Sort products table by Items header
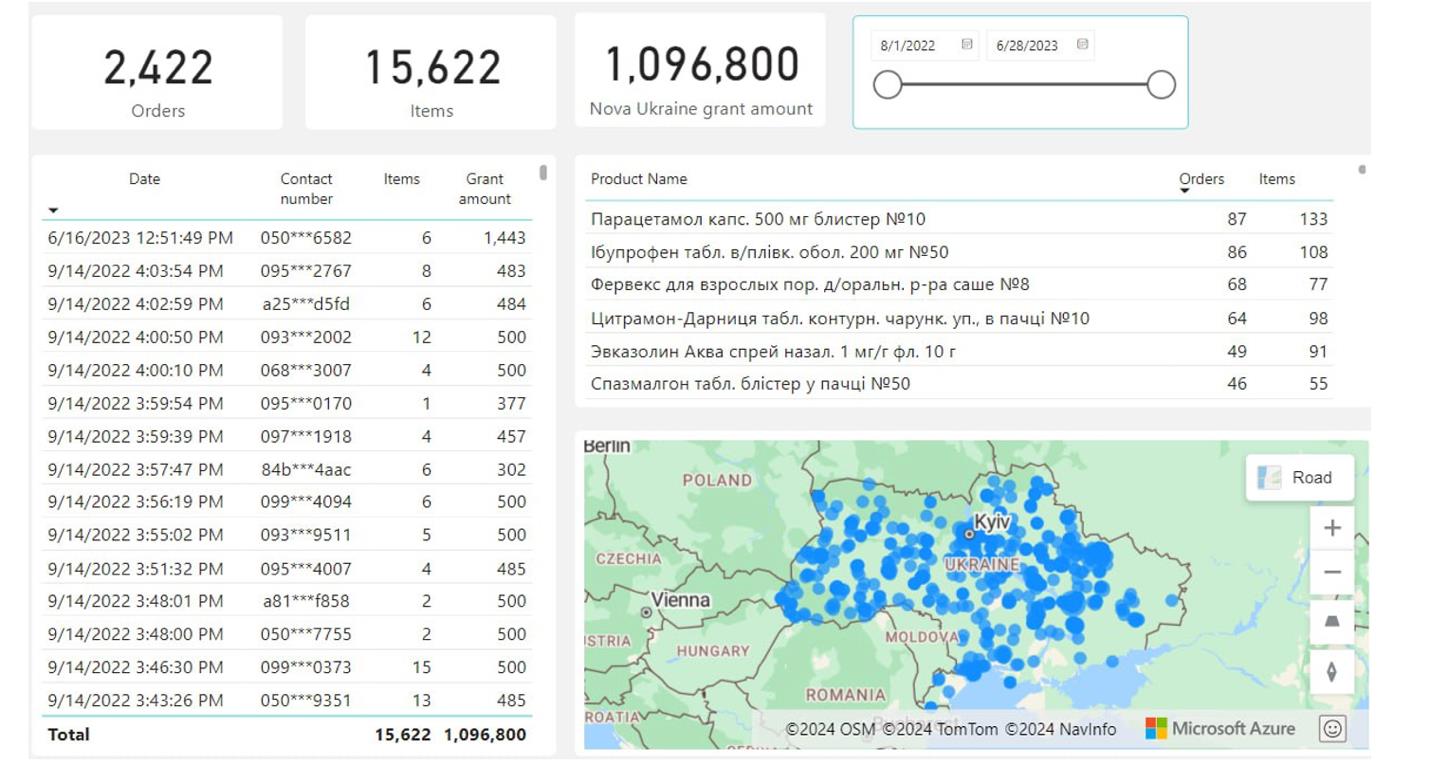Viewport: 1430px width, 766px height. click(1277, 179)
